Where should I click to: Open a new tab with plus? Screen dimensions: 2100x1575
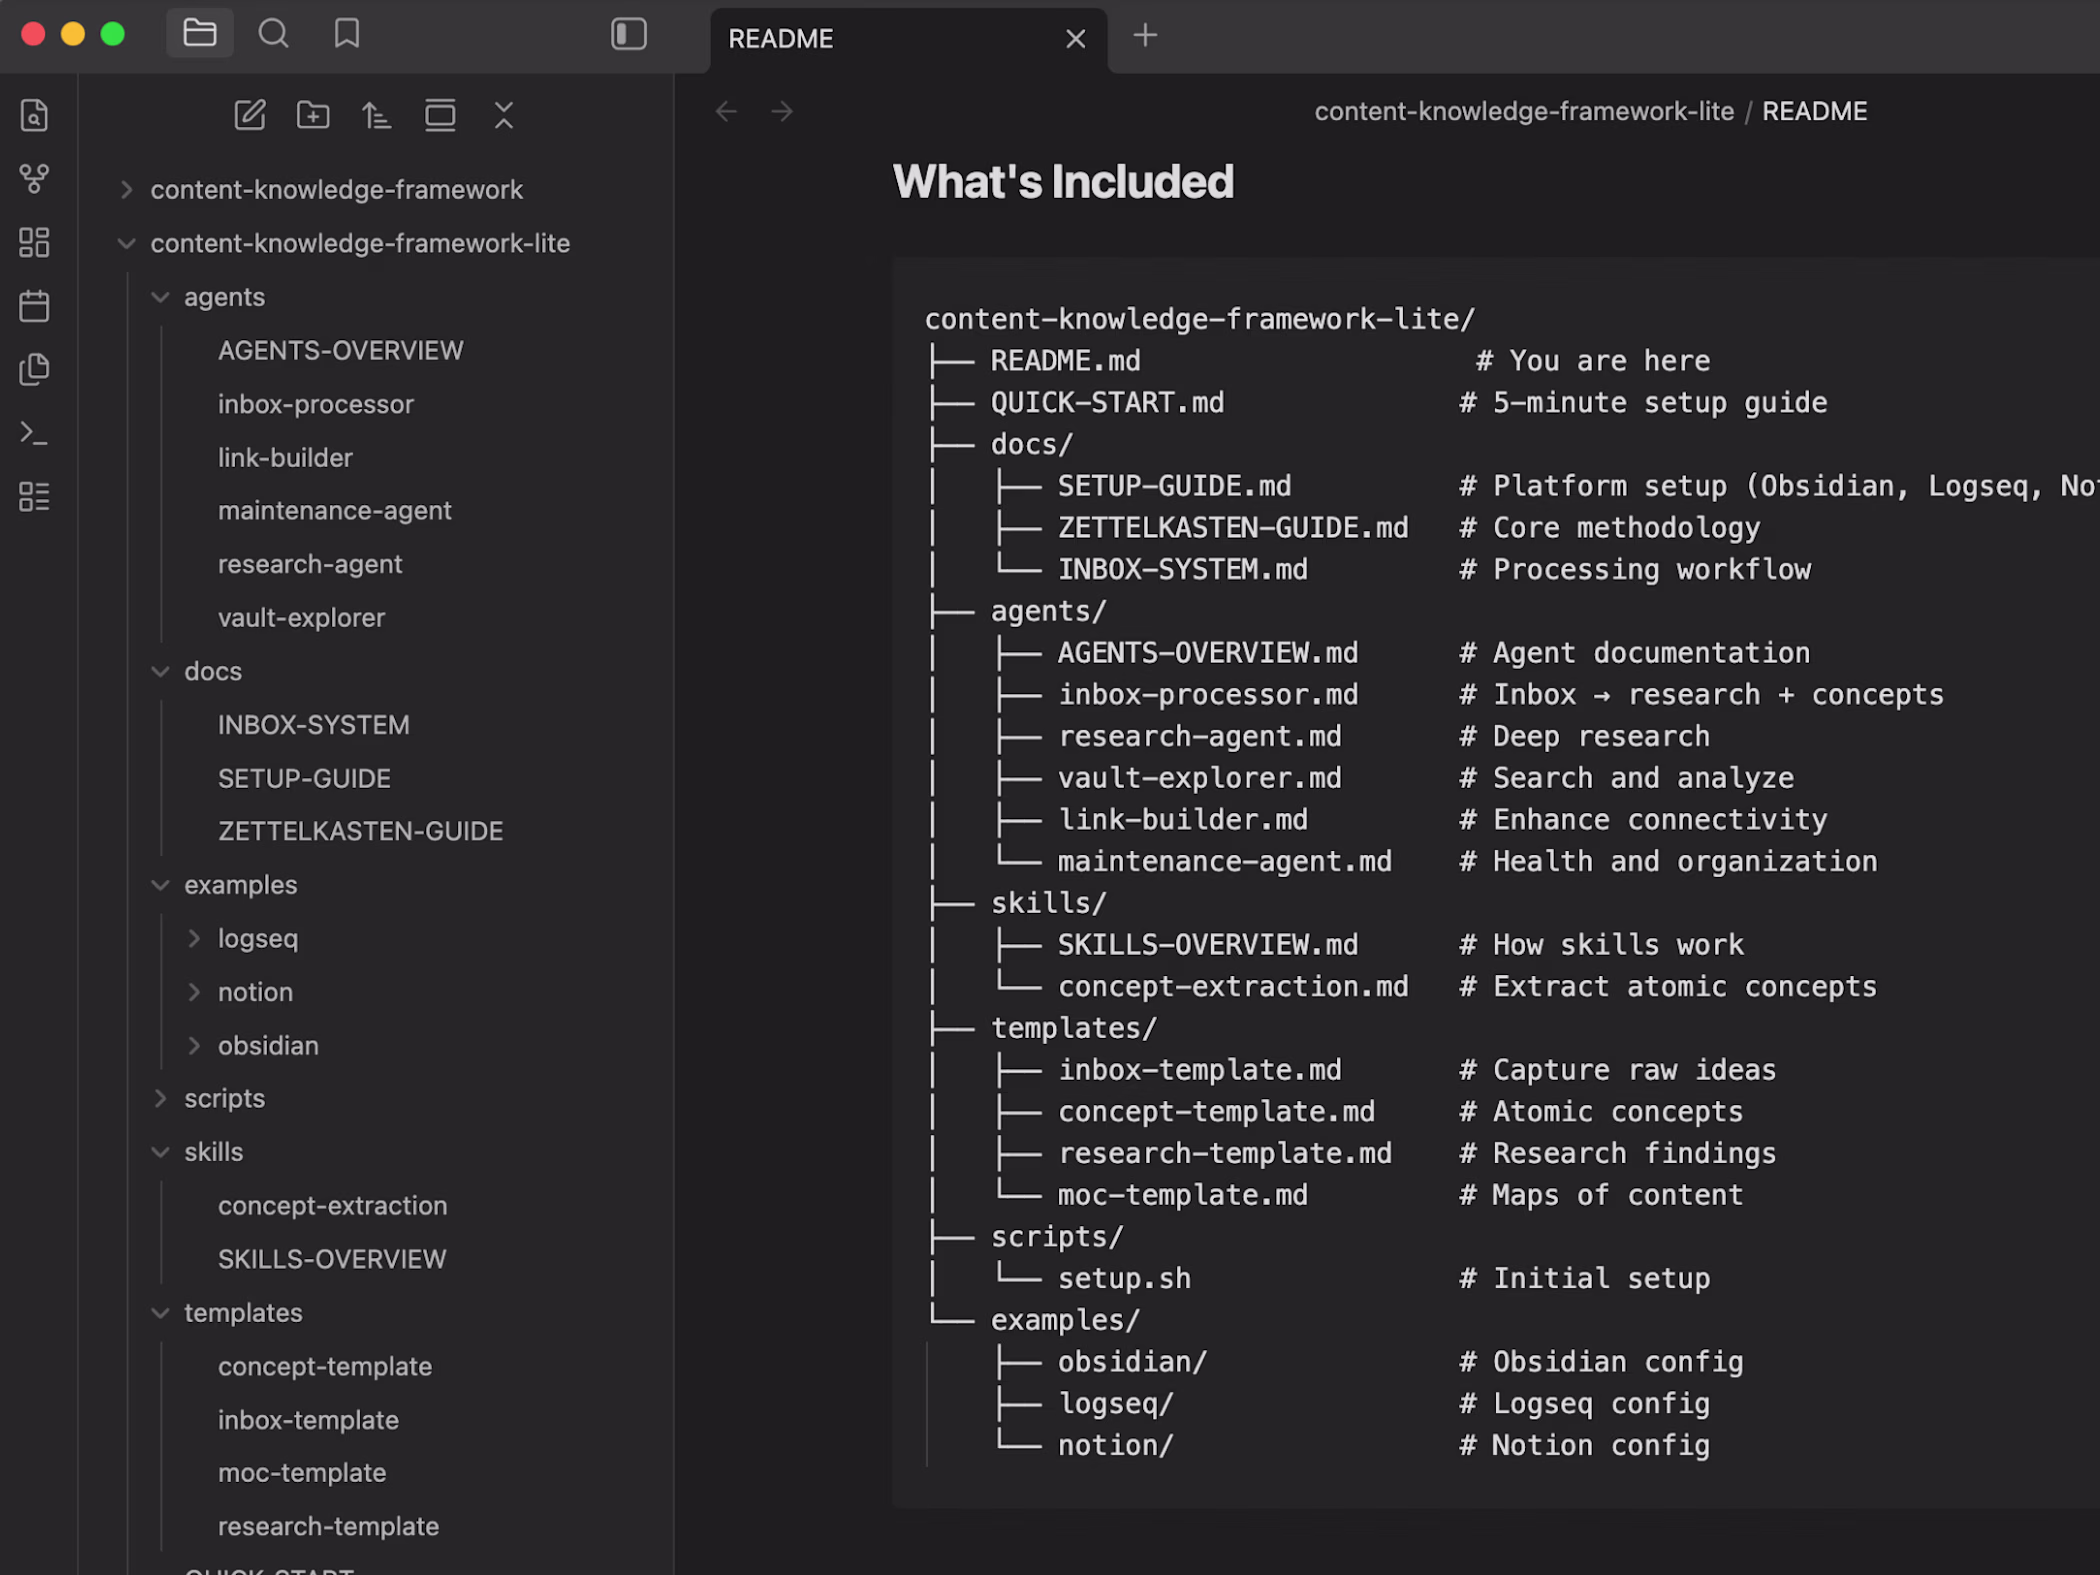click(1145, 36)
